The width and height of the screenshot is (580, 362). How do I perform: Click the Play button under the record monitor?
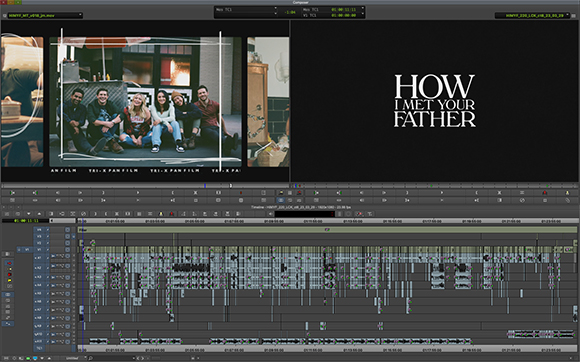(441, 193)
